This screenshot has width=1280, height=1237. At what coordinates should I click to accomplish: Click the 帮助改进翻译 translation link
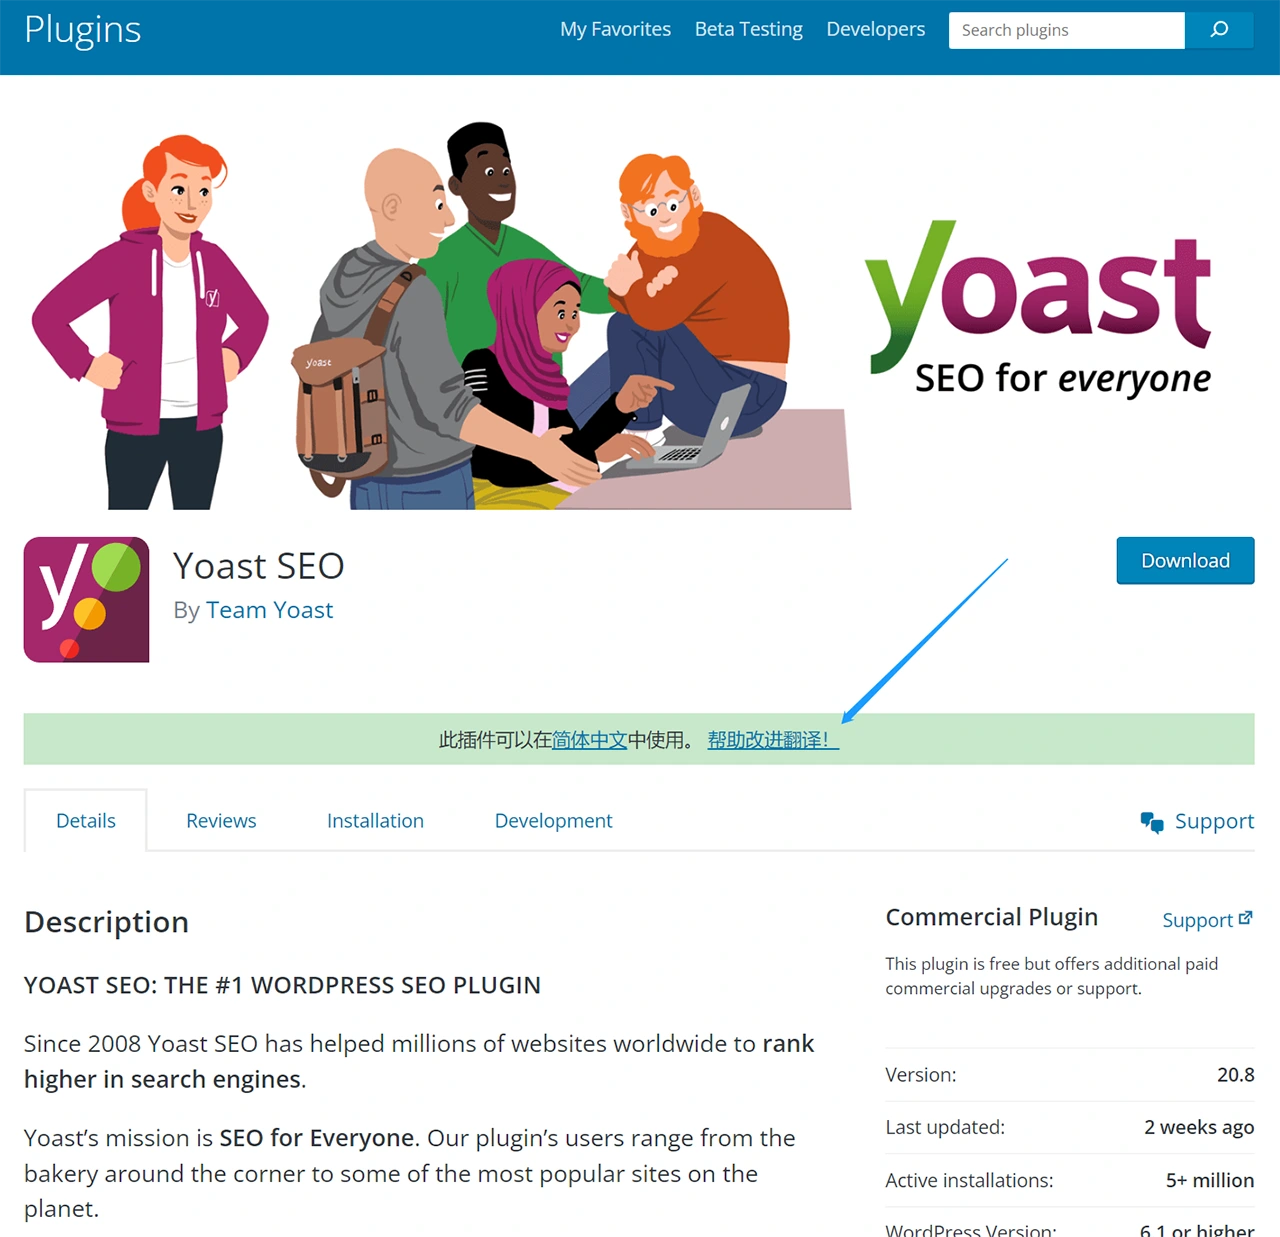click(773, 740)
